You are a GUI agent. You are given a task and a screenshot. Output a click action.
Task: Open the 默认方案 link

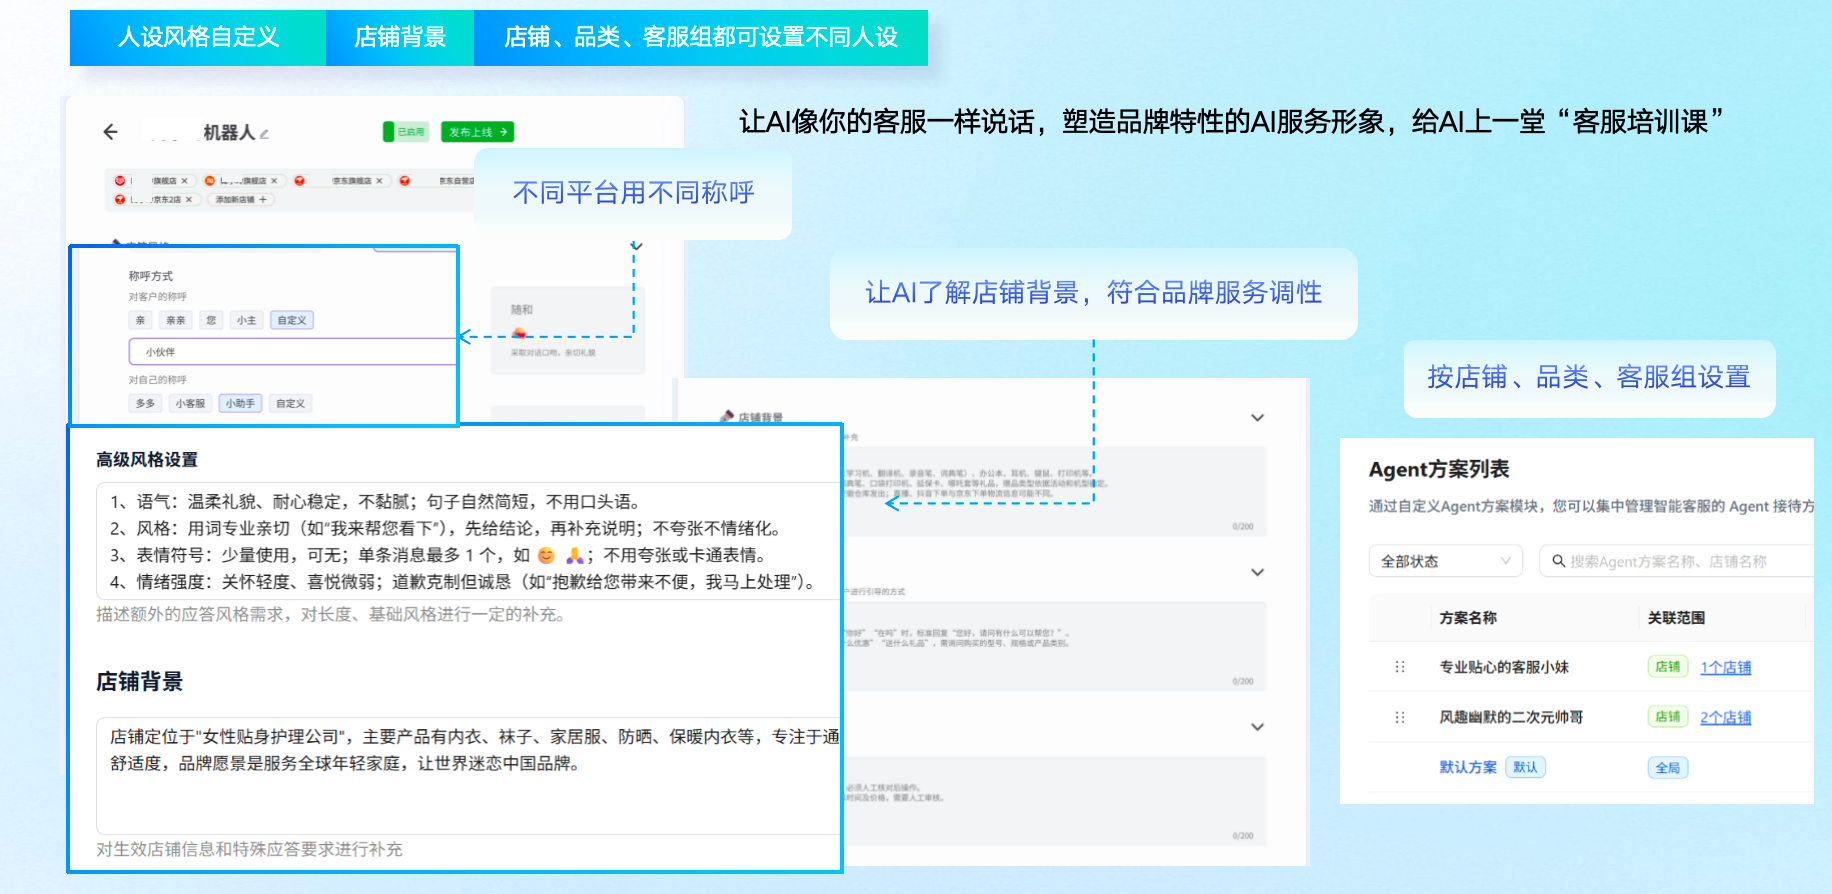[x=1468, y=767]
